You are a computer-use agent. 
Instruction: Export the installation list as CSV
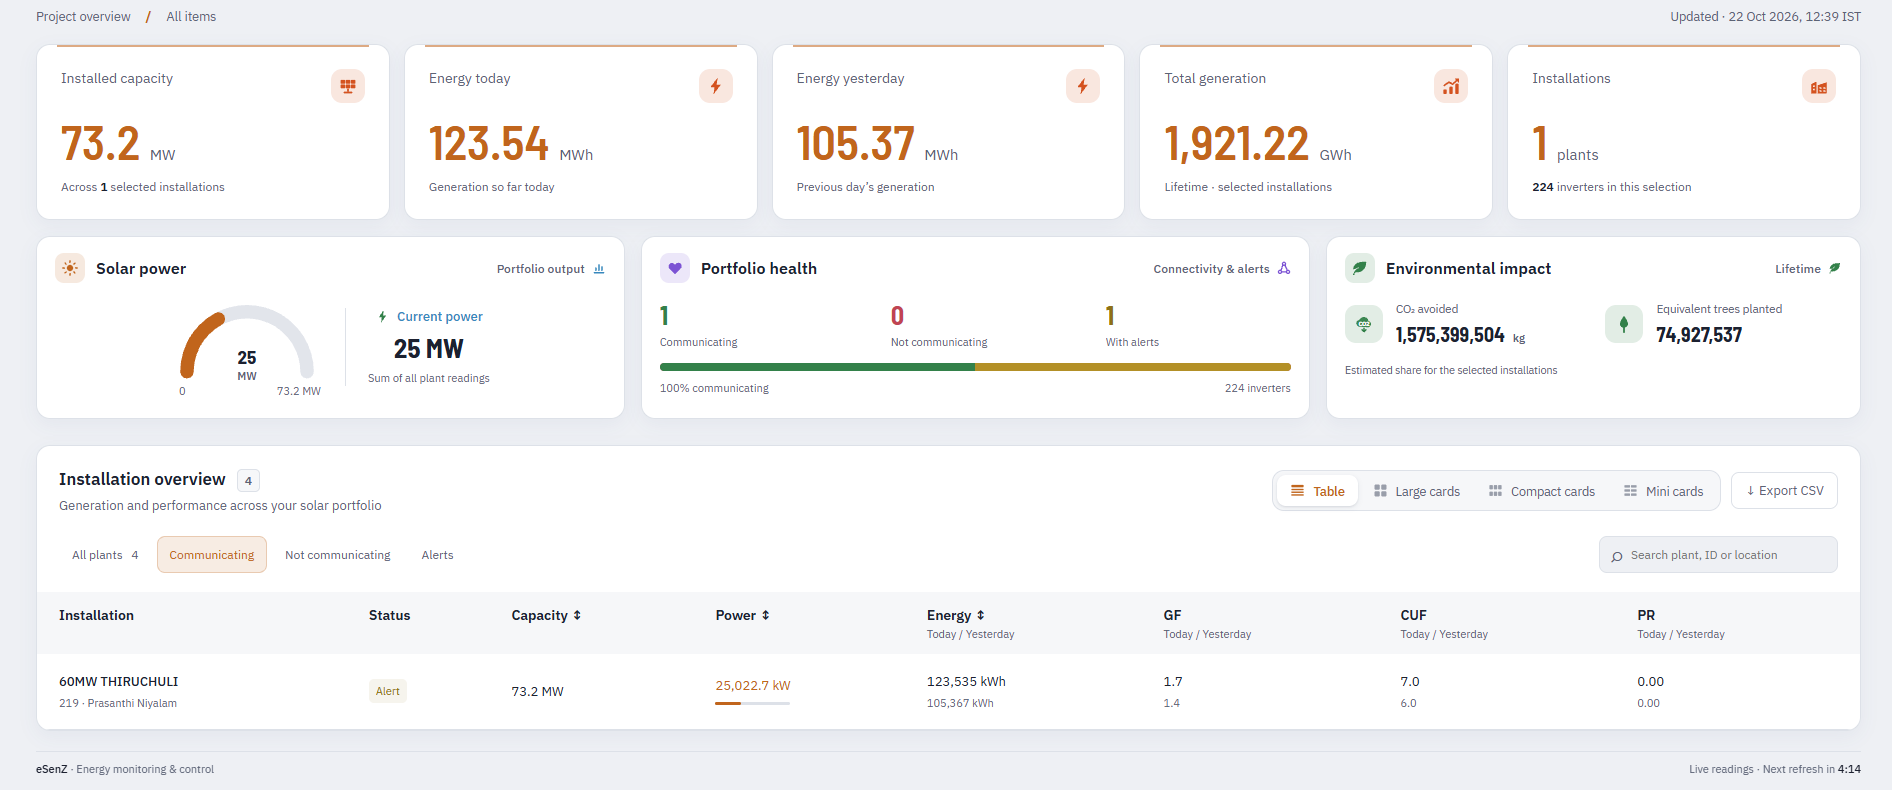1785,491
